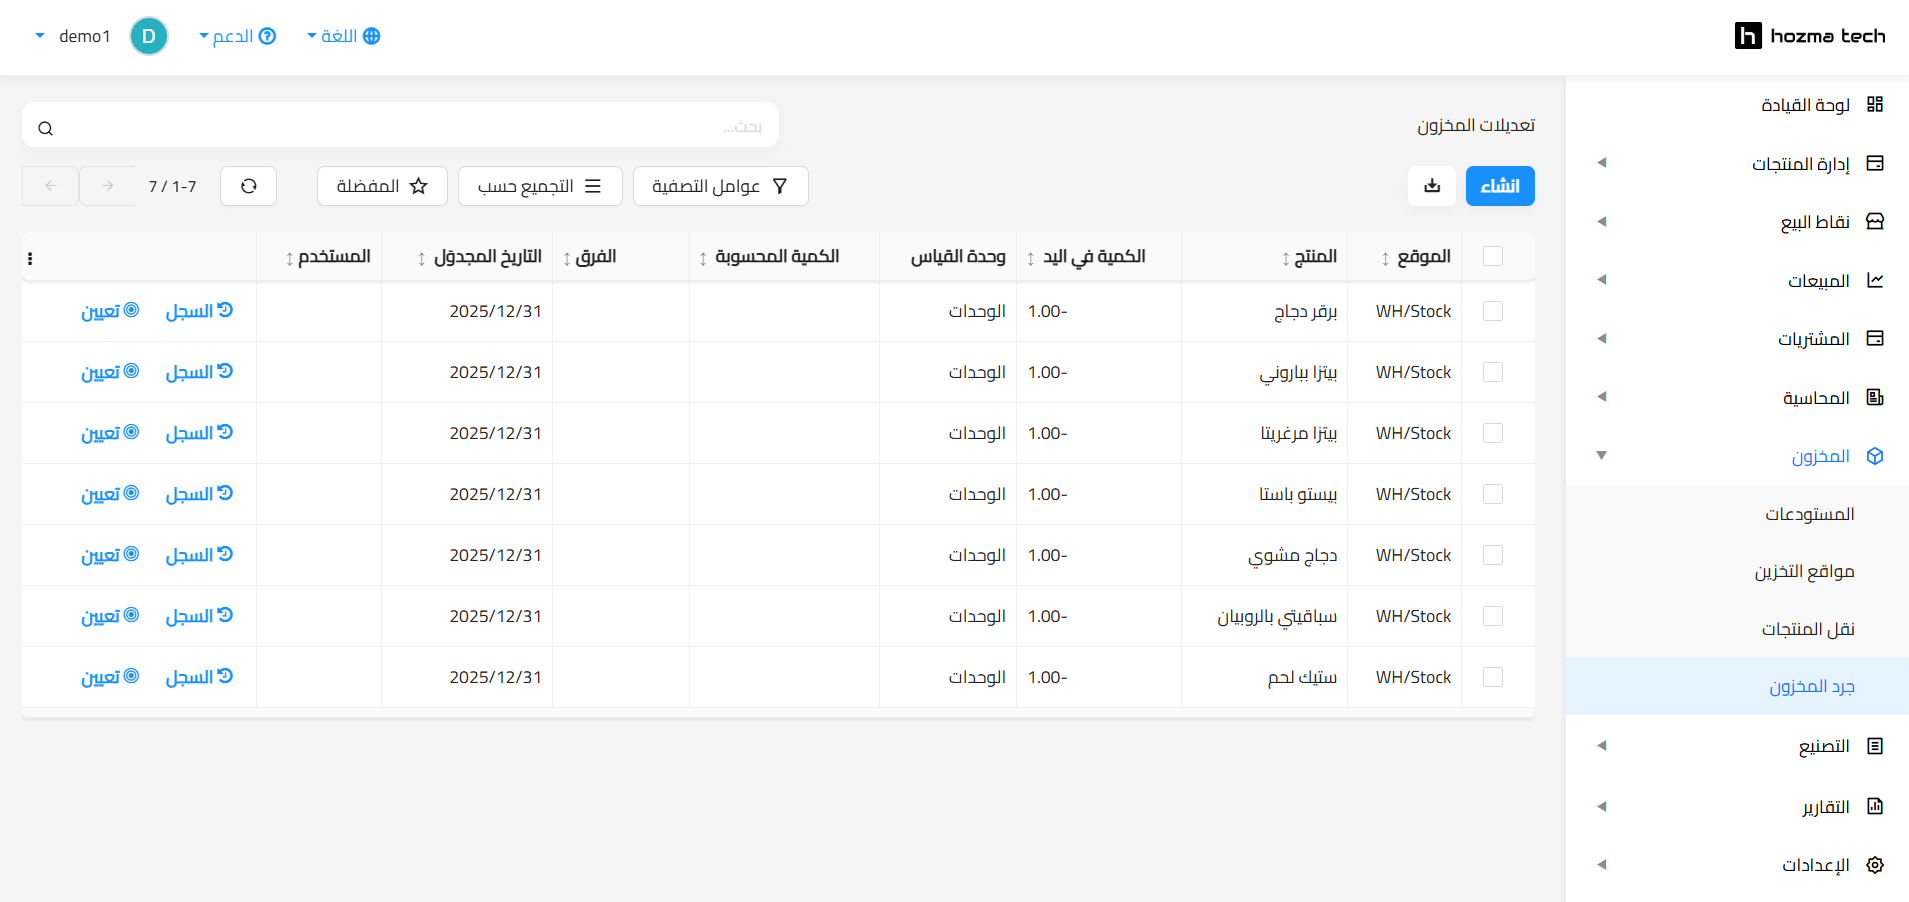Toggle the select-all header checkbox

pyautogui.click(x=1492, y=256)
